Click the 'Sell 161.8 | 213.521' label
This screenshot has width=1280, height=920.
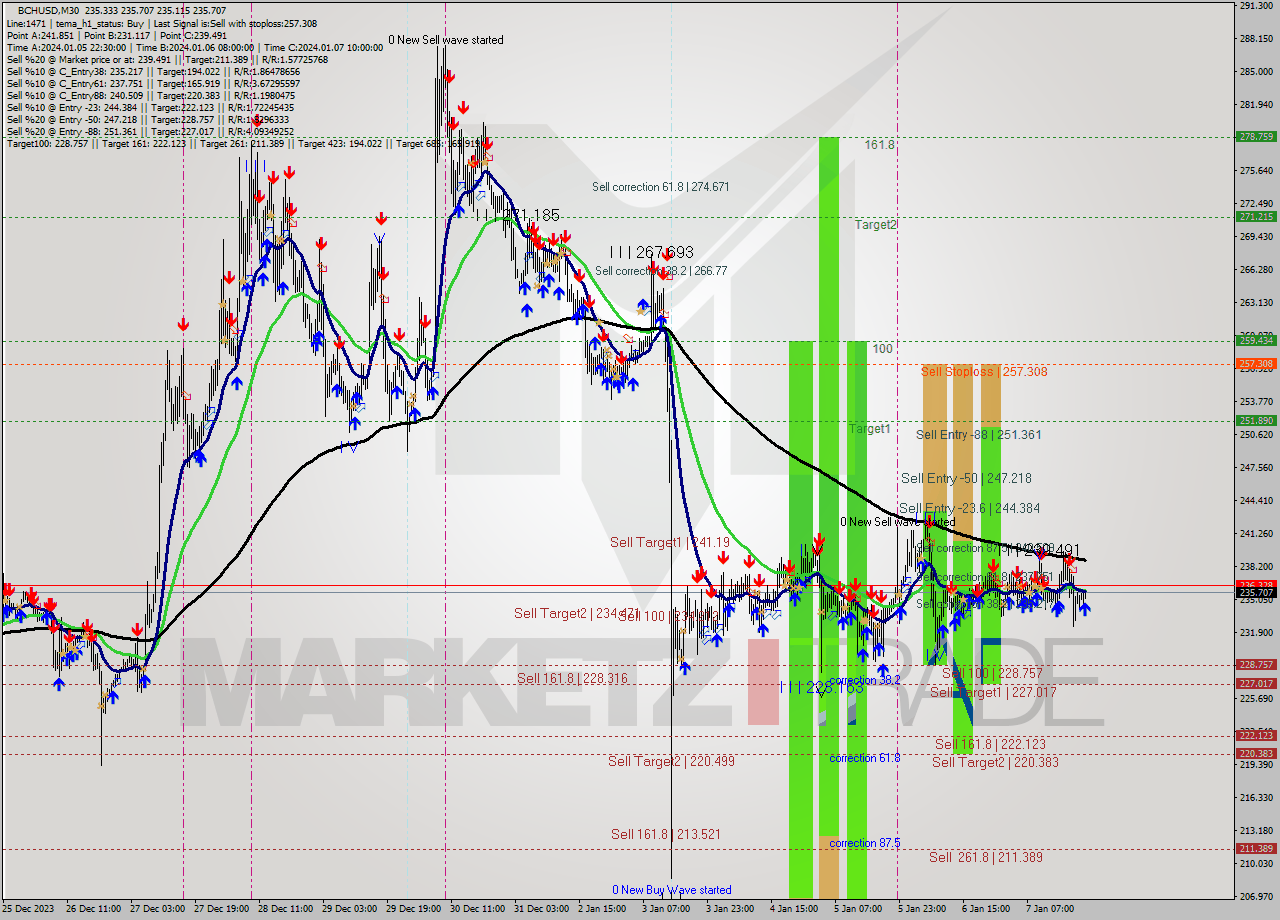click(x=666, y=834)
